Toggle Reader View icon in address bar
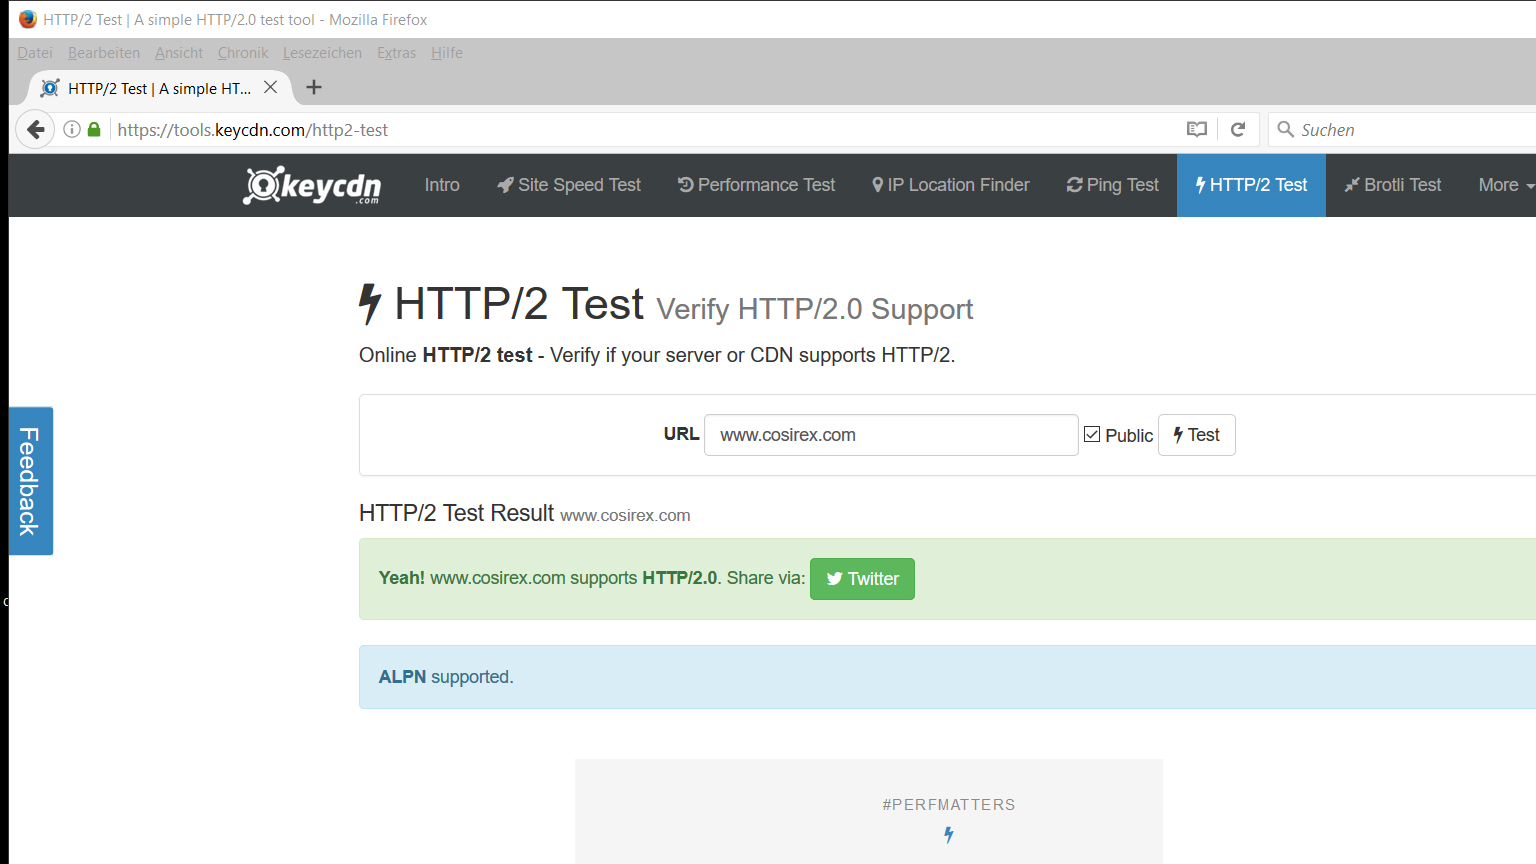 (1197, 129)
